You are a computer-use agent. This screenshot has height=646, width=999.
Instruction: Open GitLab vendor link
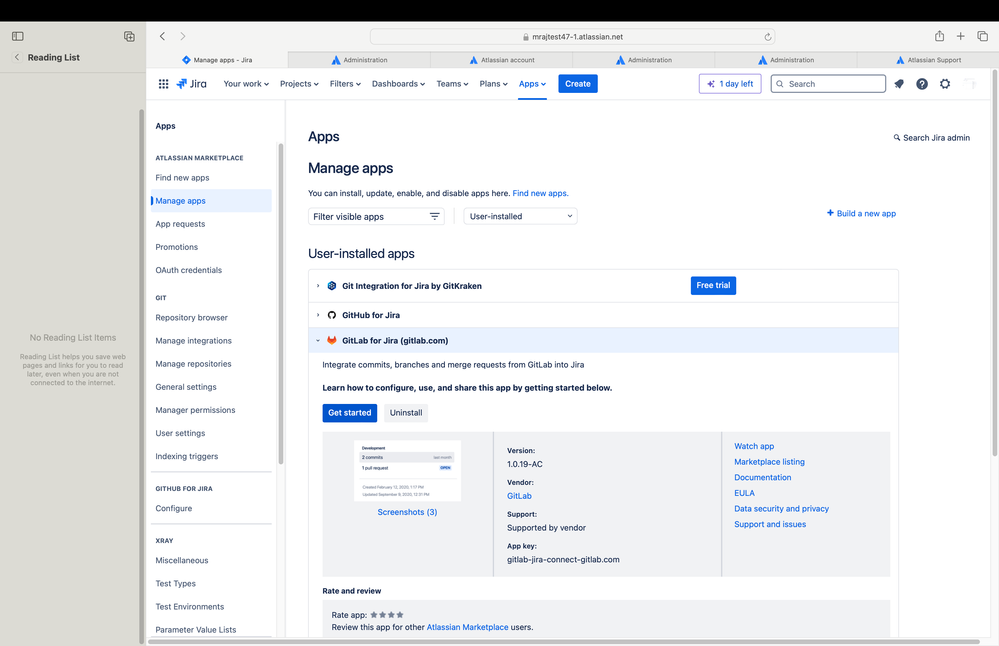pos(519,496)
